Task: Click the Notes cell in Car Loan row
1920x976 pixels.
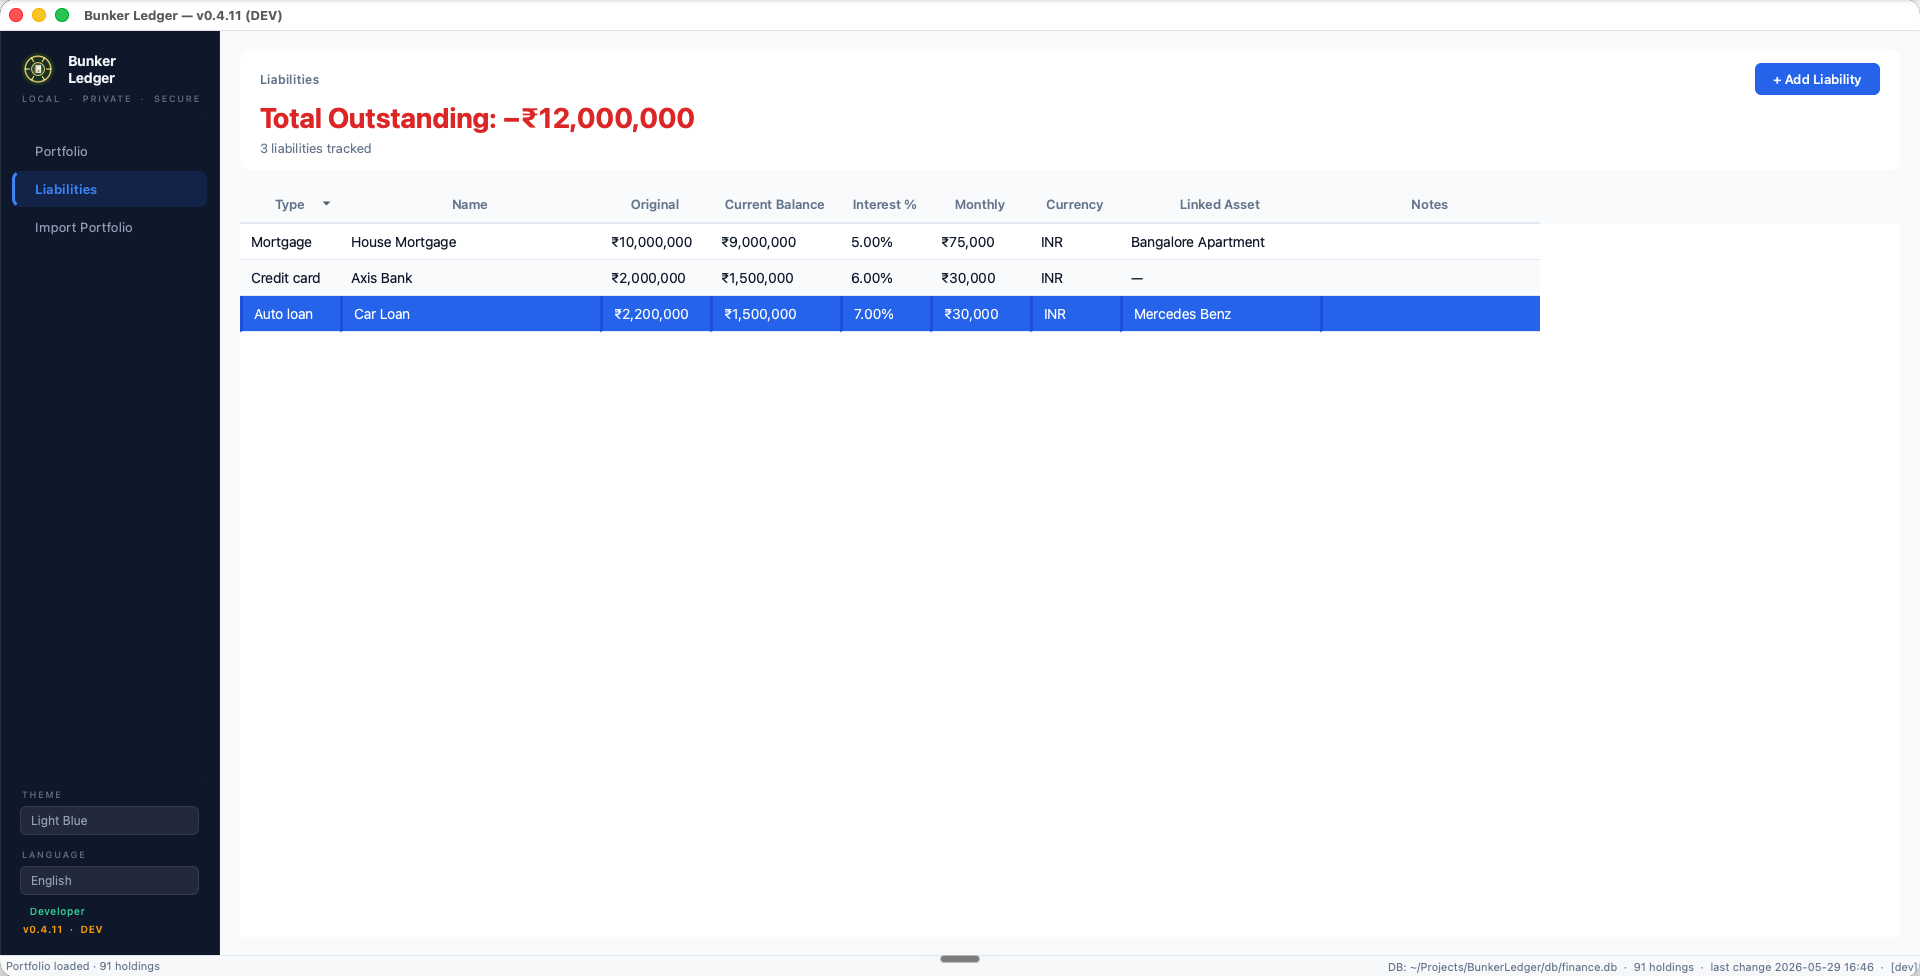Action: coord(1430,314)
